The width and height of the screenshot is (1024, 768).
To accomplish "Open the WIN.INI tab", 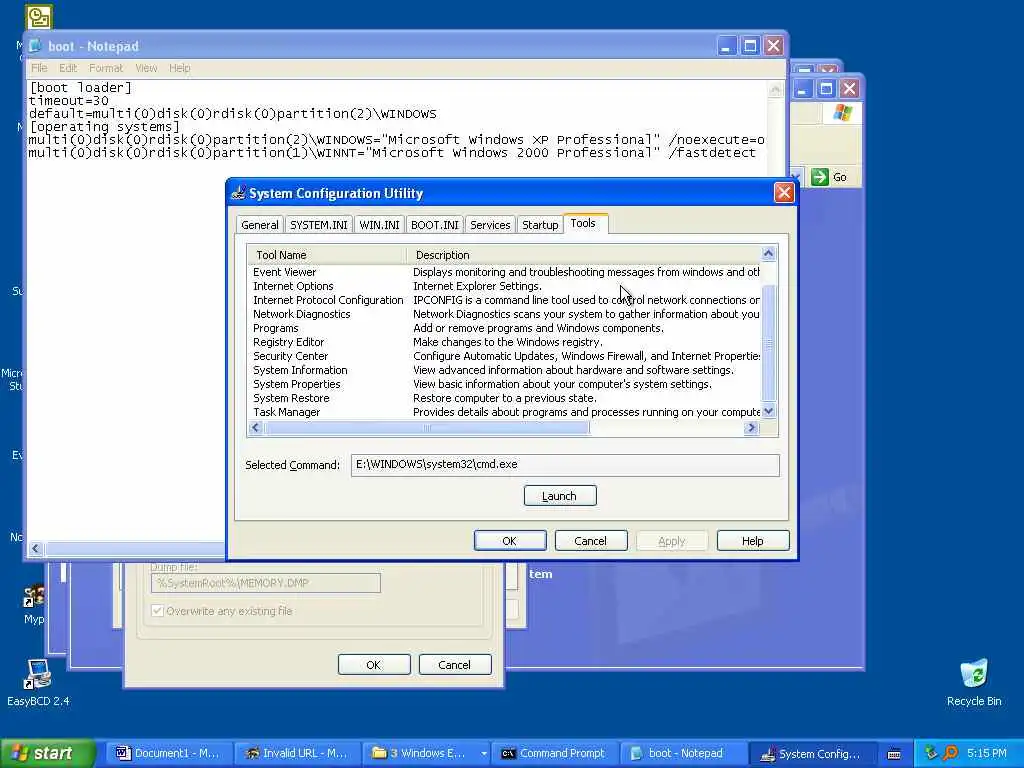I will (379, 225).
